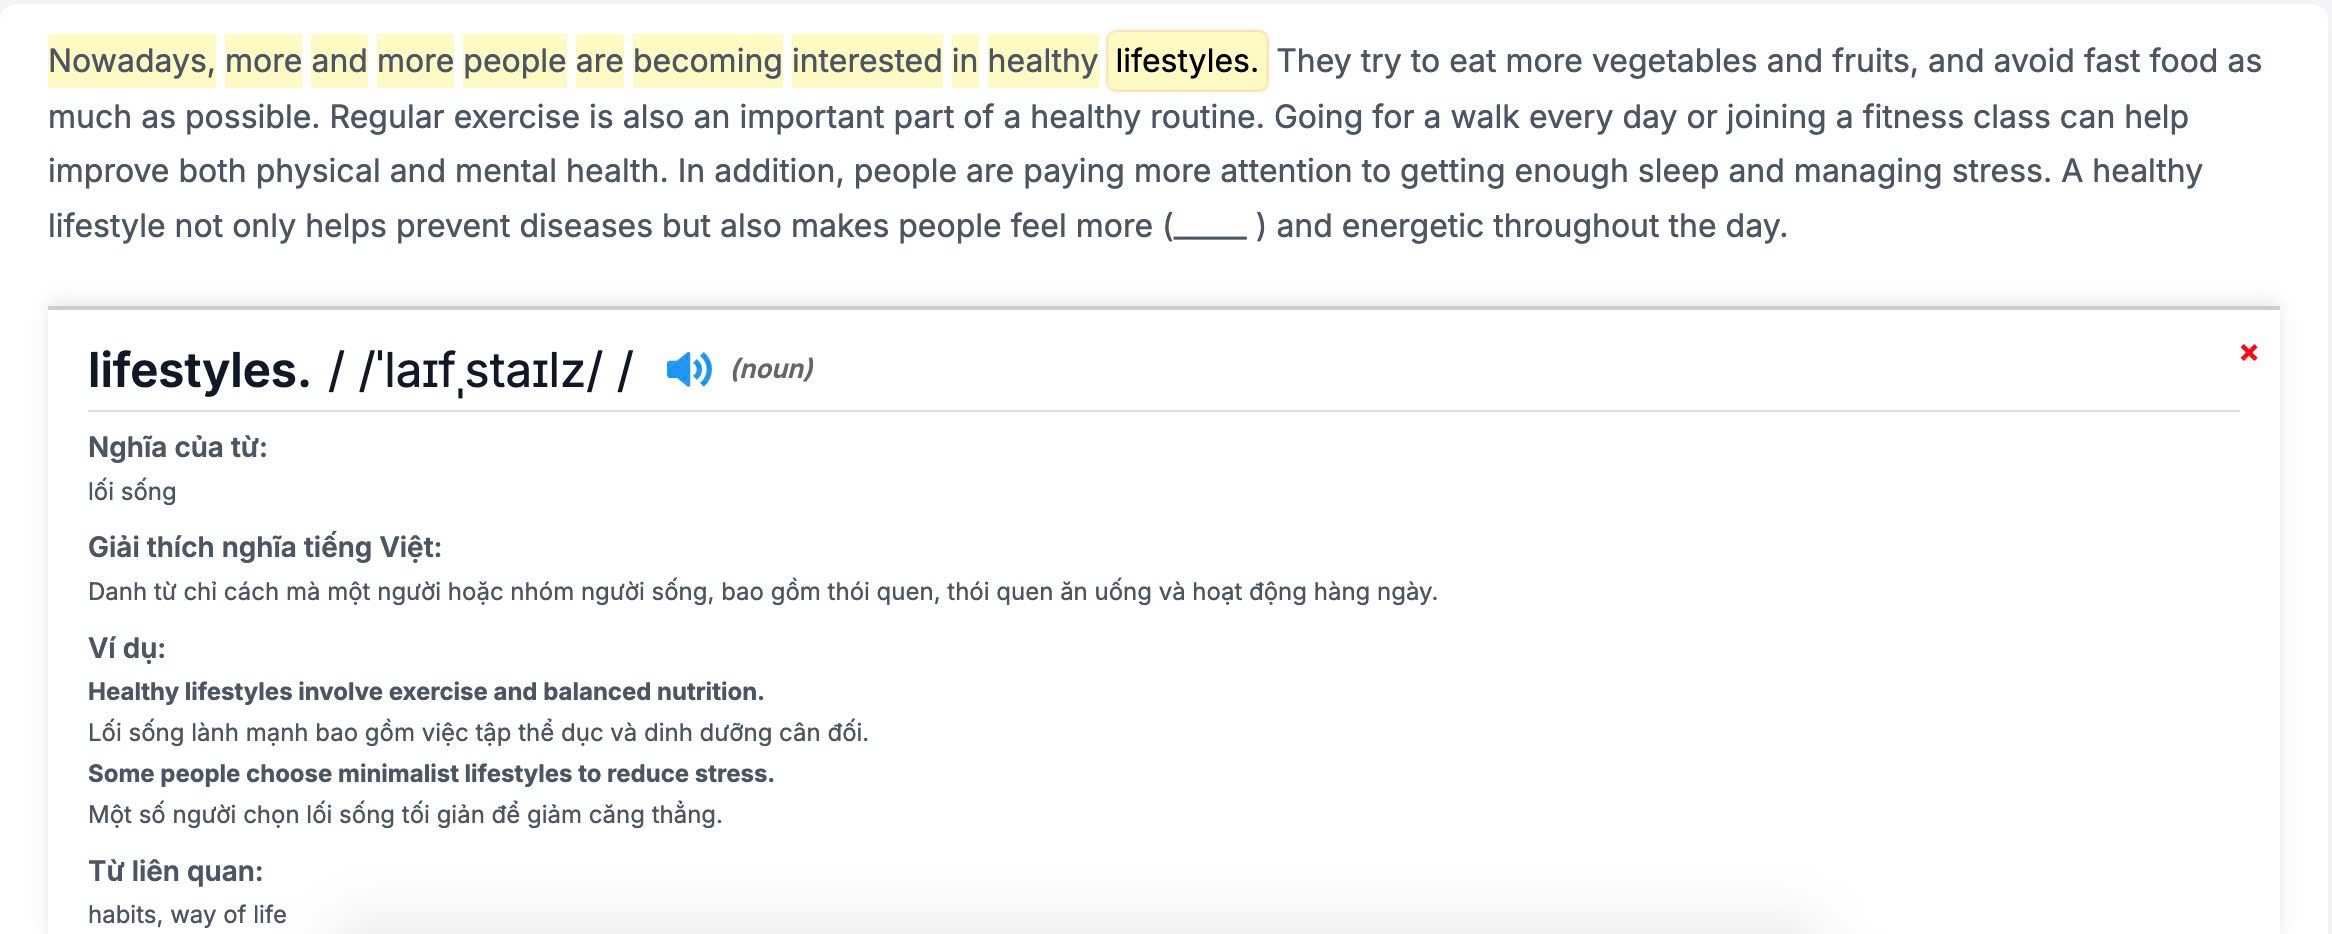Look up the word 'becoming'
This screenshot has width=2332, height=934.
707,61
